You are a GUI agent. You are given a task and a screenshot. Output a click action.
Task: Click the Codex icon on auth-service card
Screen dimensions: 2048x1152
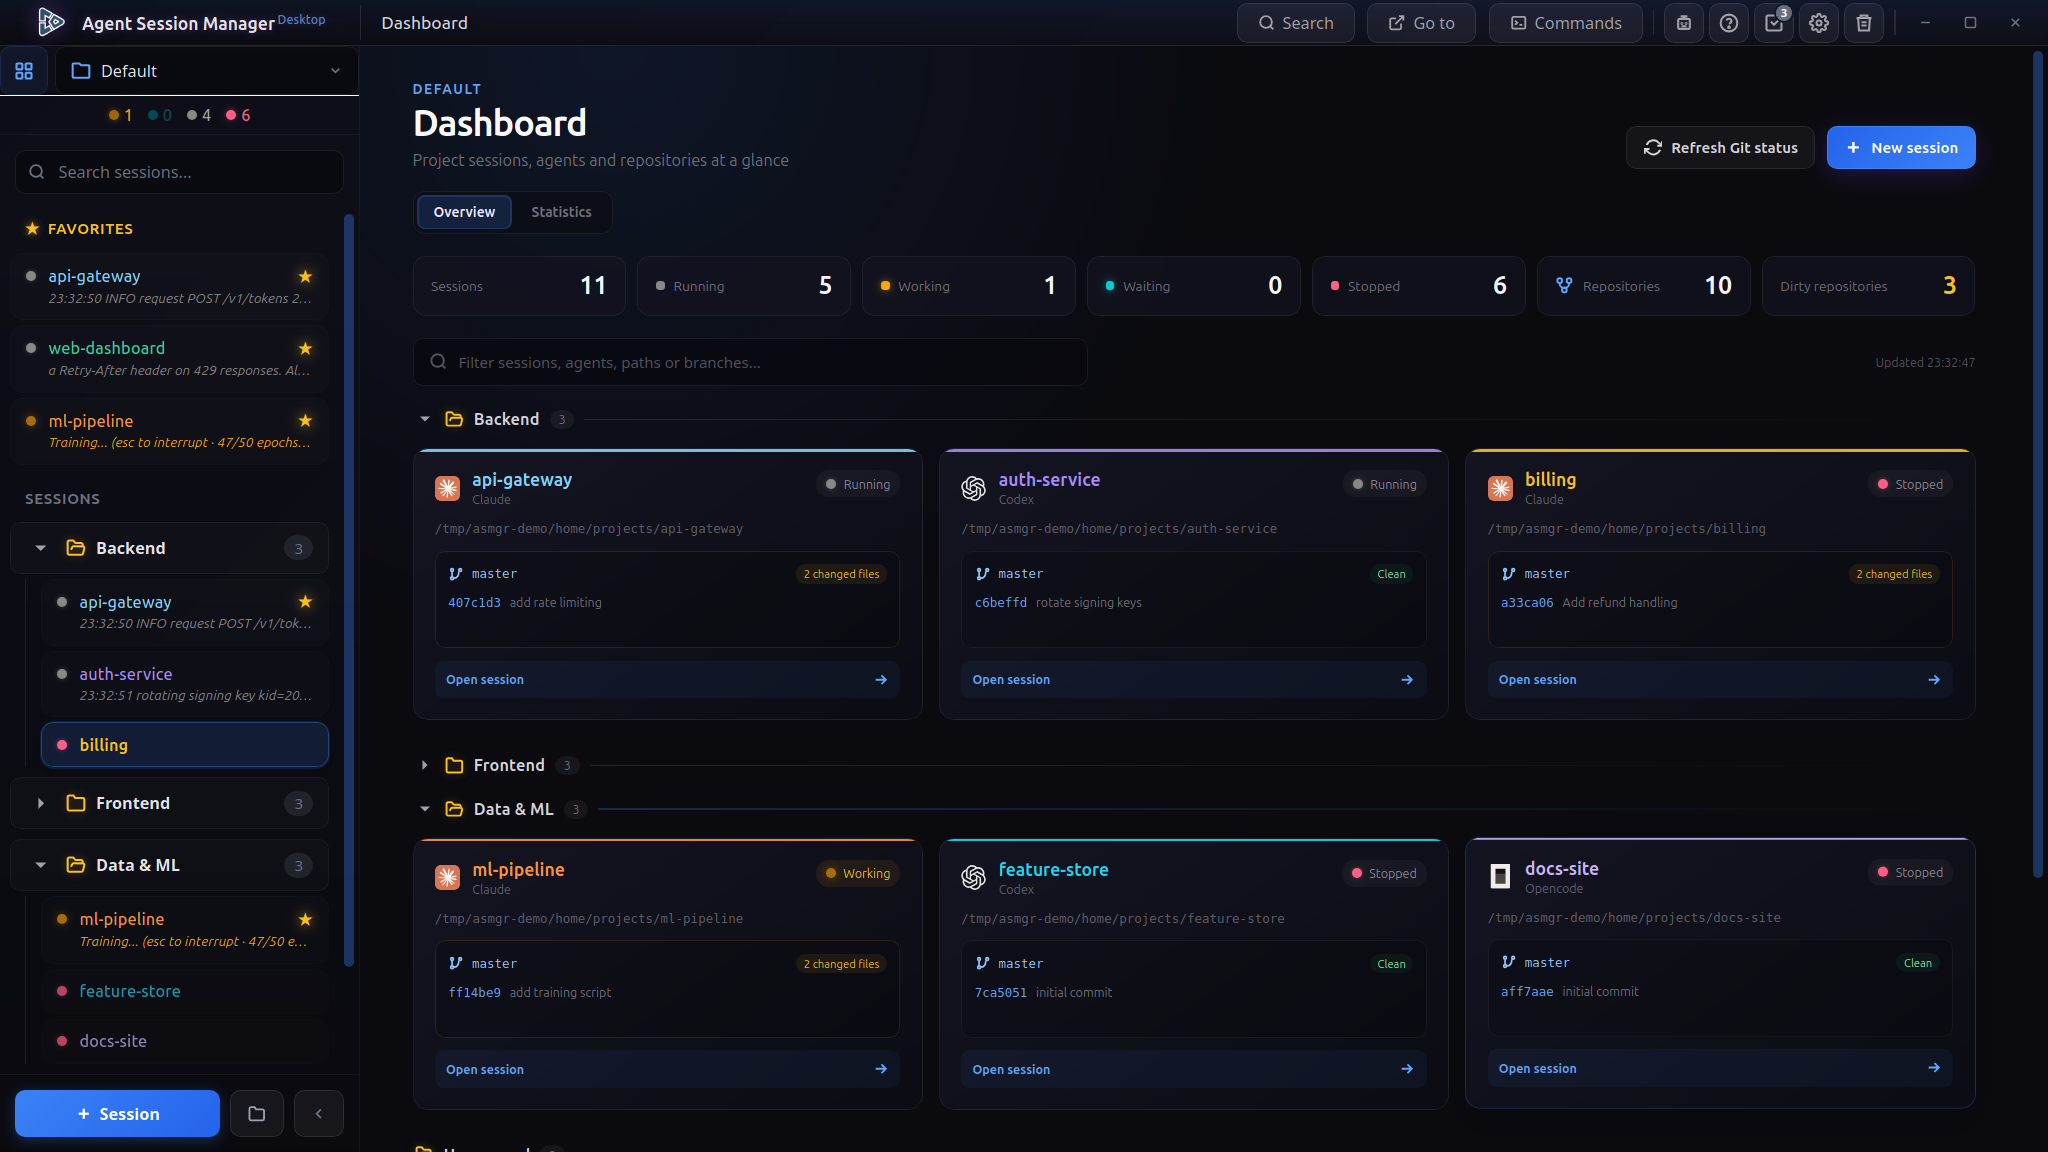click(x=973, y=488)
